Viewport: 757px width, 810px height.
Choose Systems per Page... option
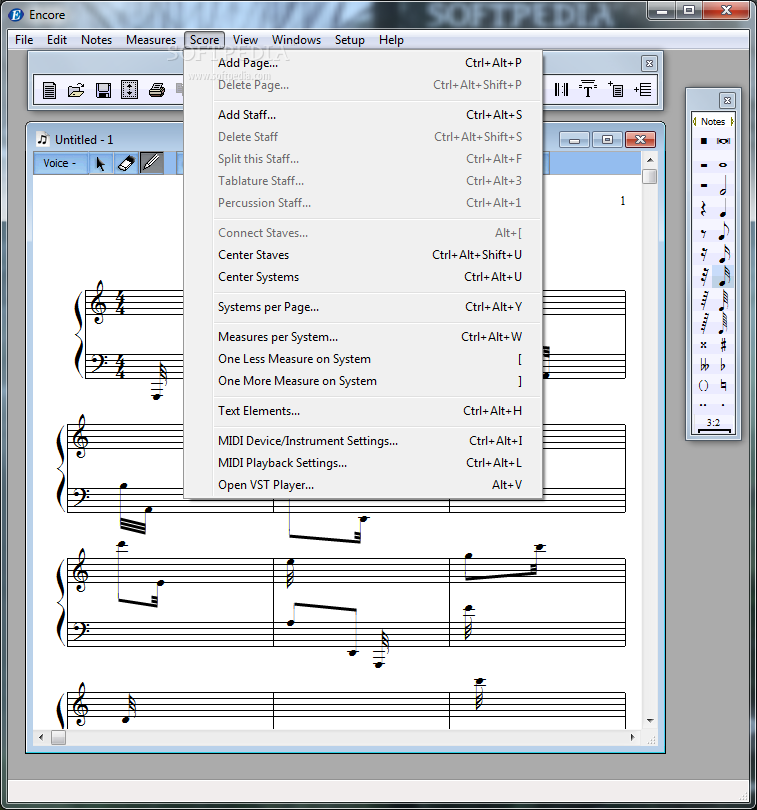click(x=363, y=307)
